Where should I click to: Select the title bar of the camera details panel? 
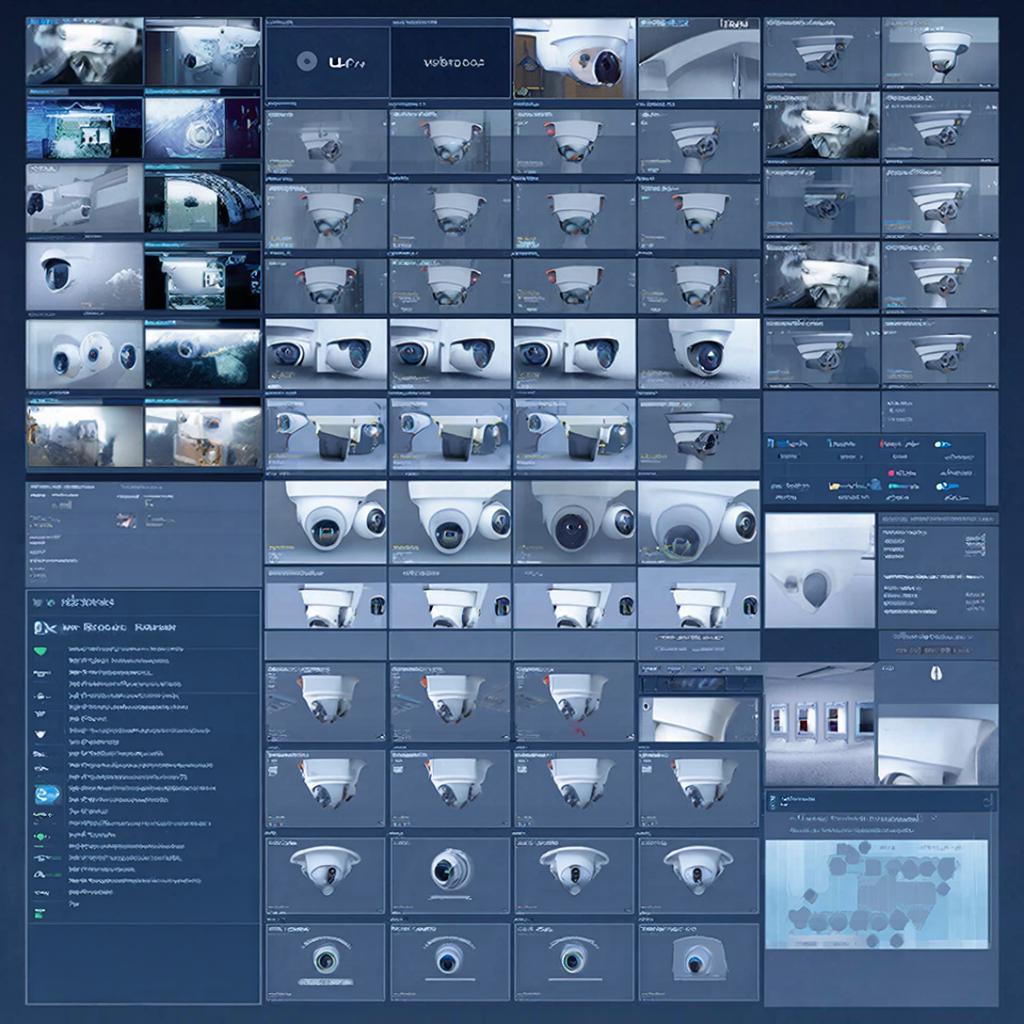938,519
